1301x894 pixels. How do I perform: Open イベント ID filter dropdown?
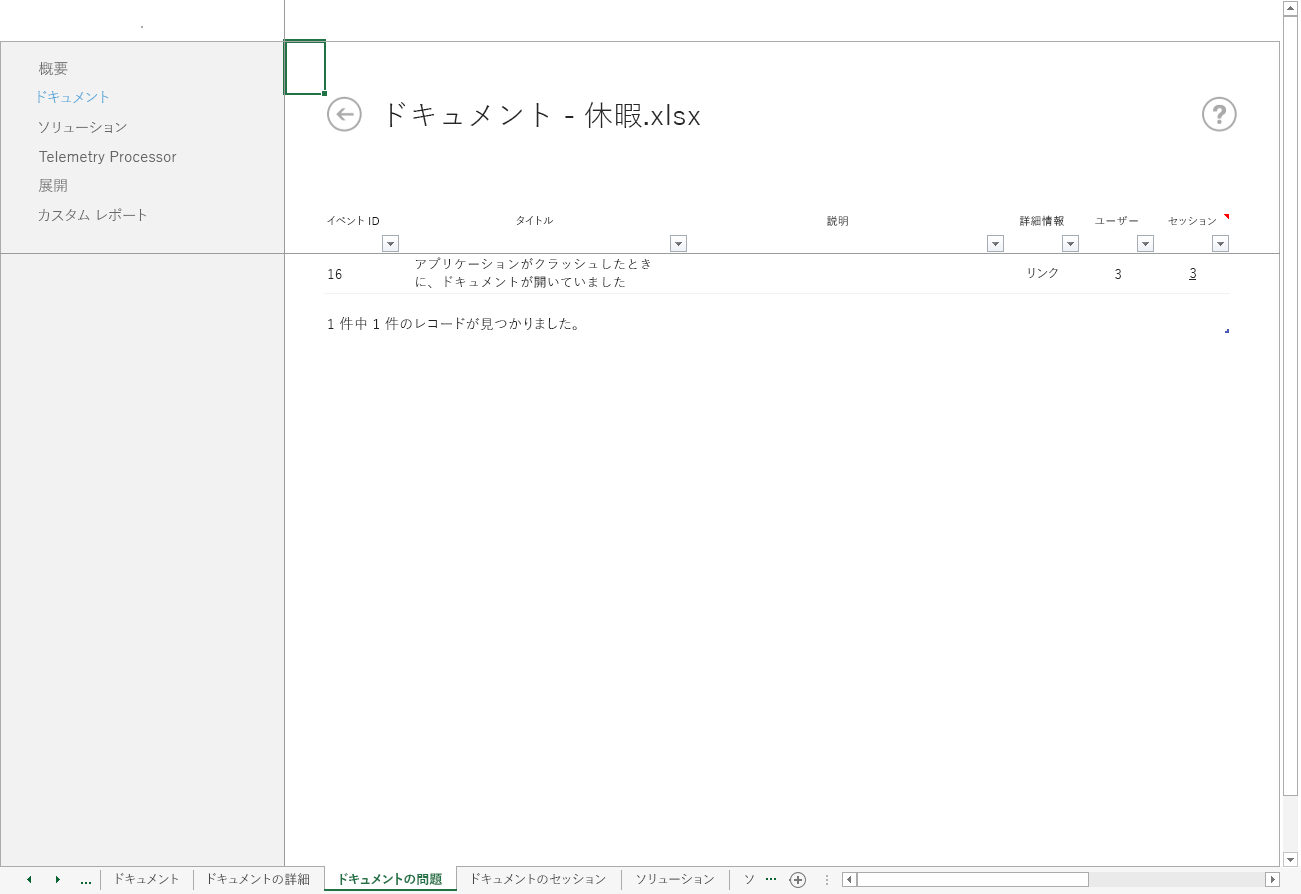point(390,243)
